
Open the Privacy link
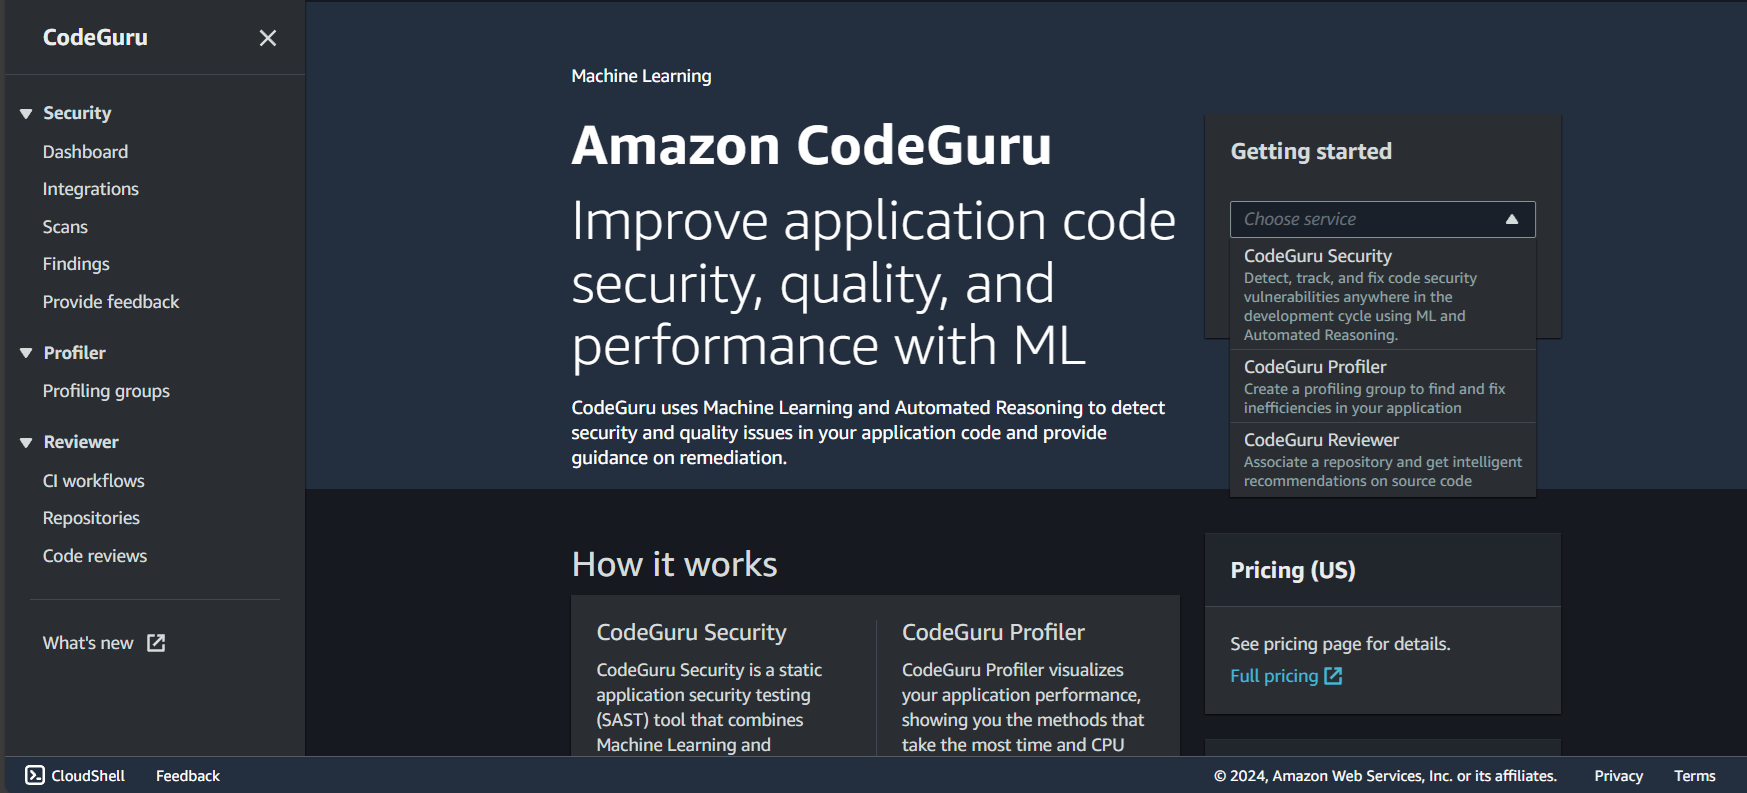(1618, 776)
